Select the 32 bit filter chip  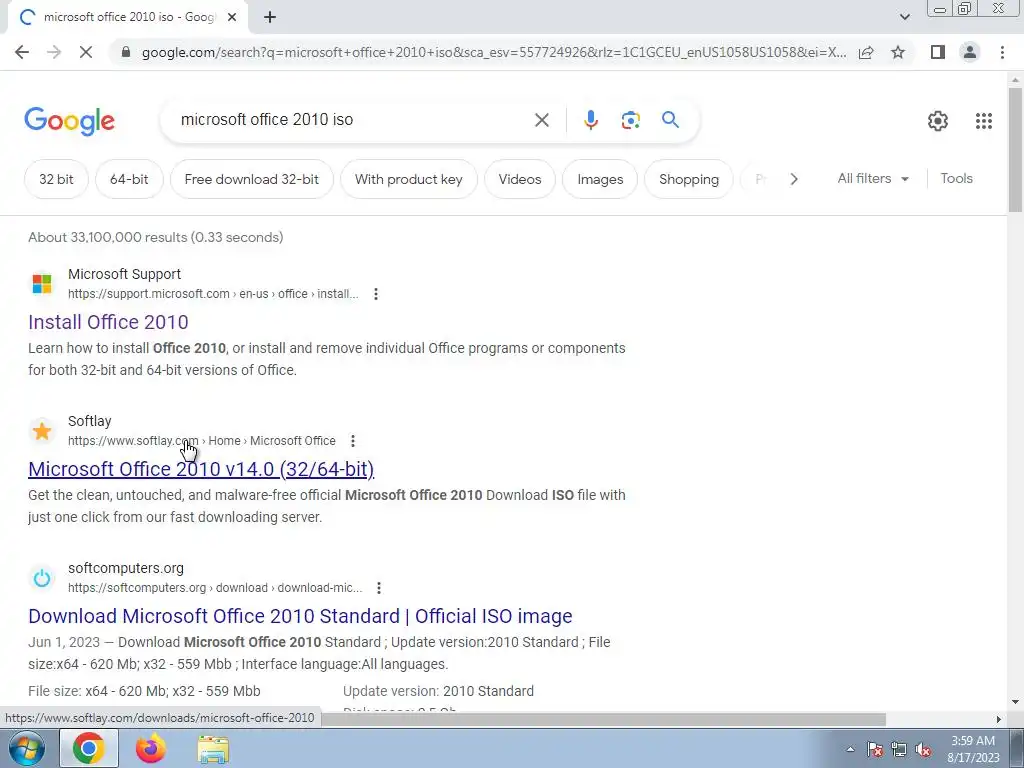point(56,179)
